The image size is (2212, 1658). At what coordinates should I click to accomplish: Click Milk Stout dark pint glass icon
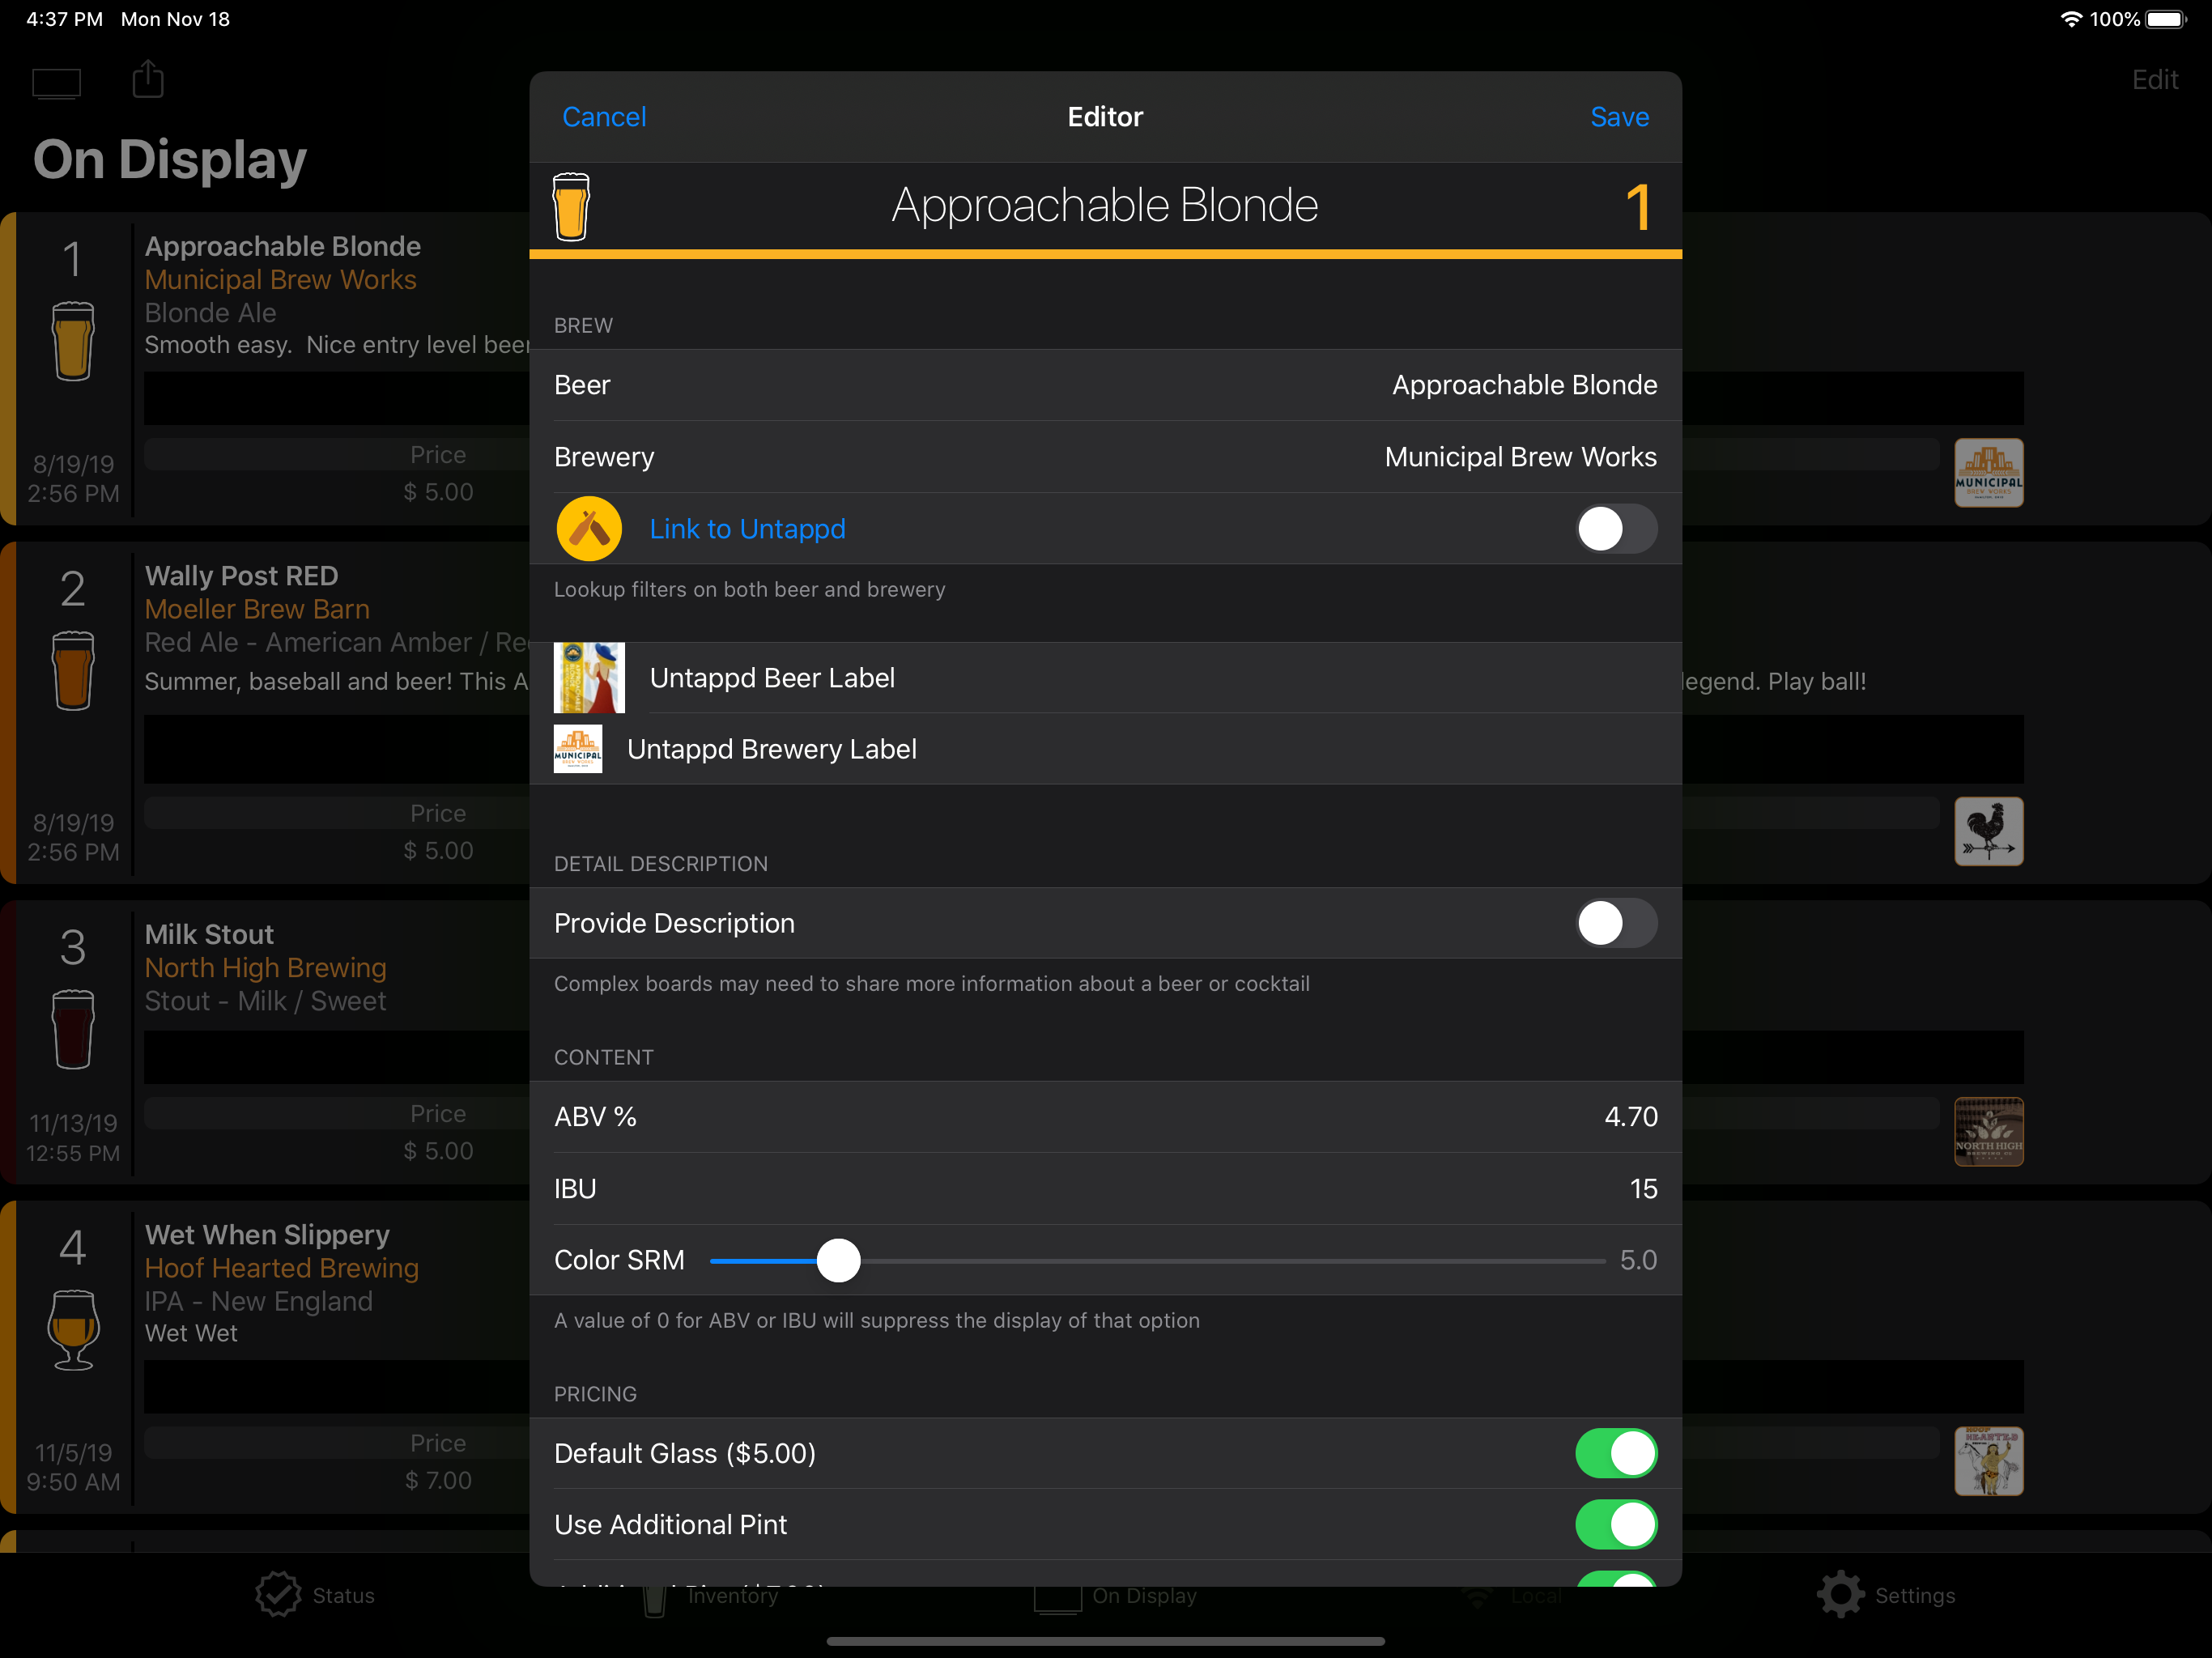[x=73, y=1029]
